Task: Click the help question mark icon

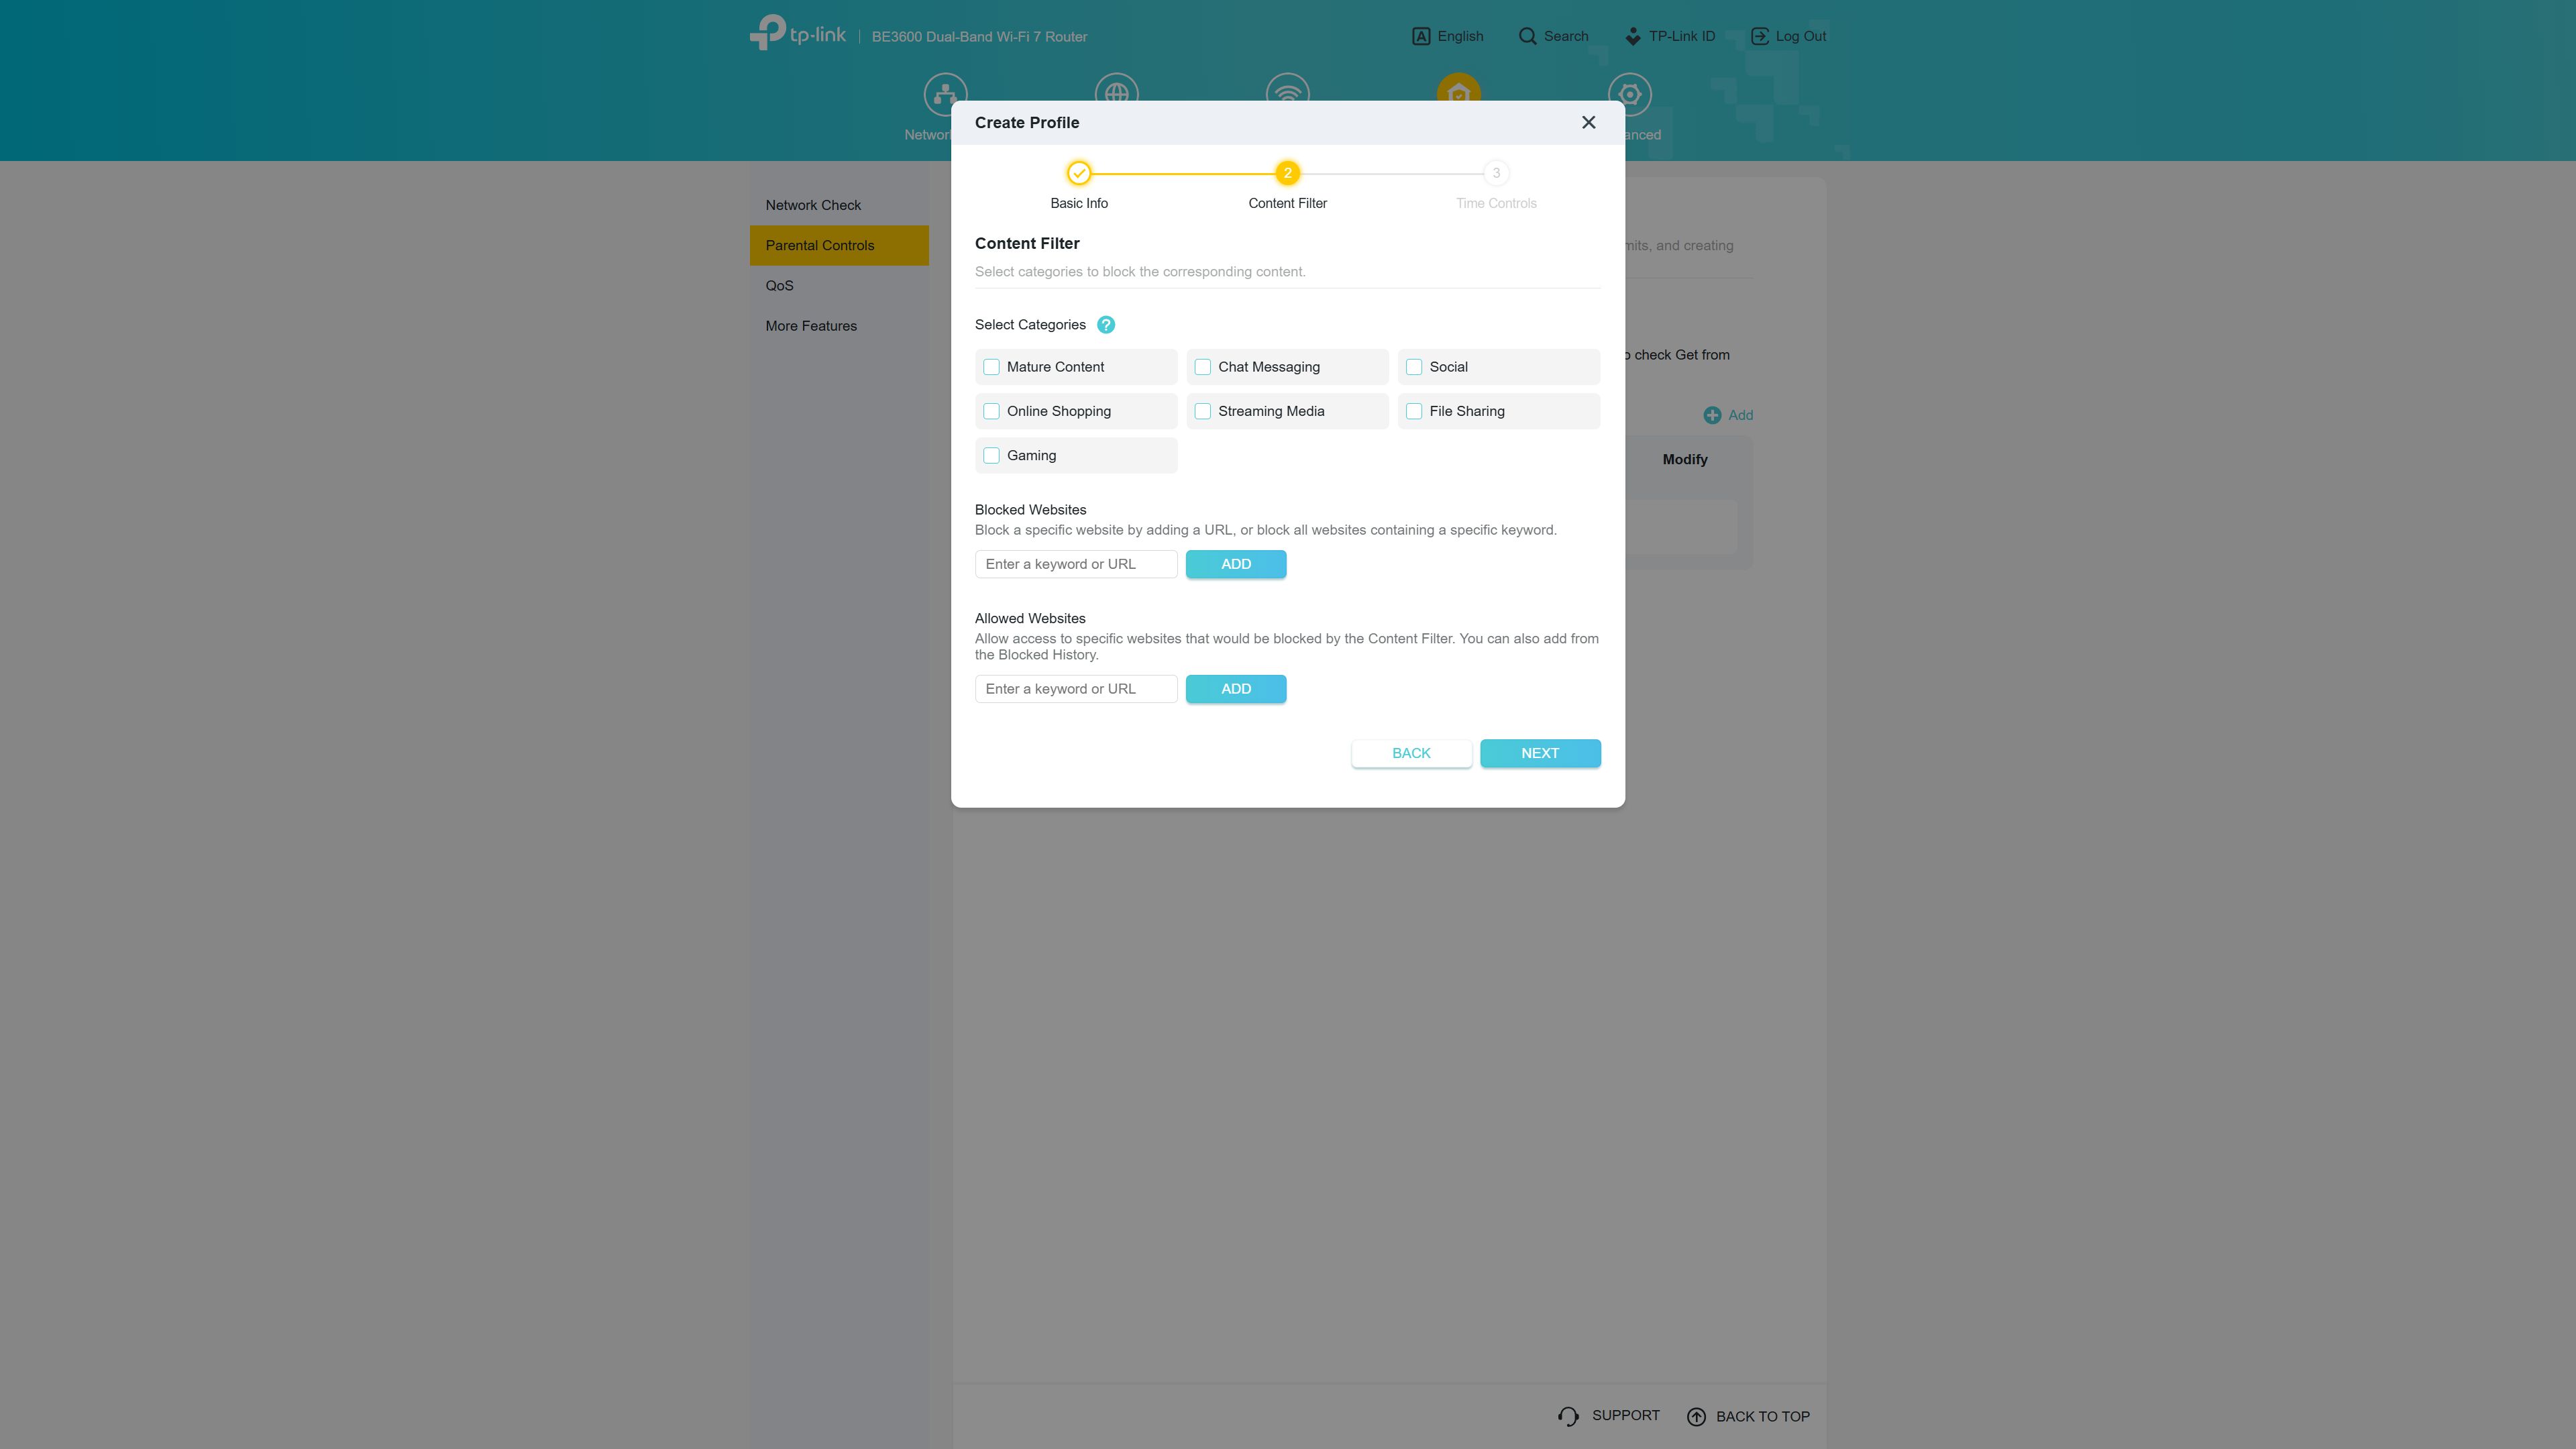Action: click(x=1106, y=325)
